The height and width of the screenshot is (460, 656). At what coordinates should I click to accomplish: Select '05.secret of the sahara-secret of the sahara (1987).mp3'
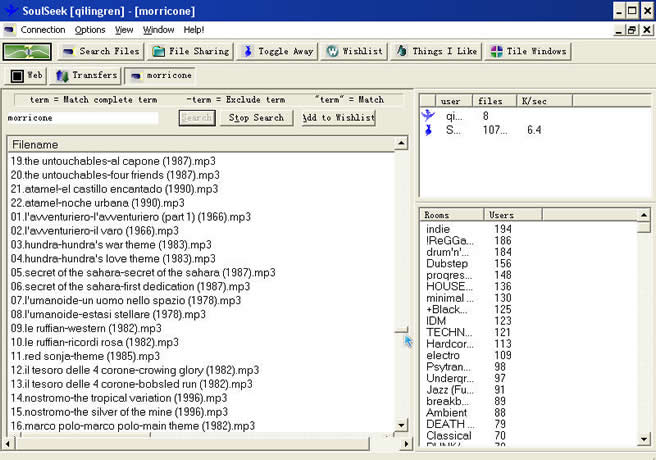point(143,273)
